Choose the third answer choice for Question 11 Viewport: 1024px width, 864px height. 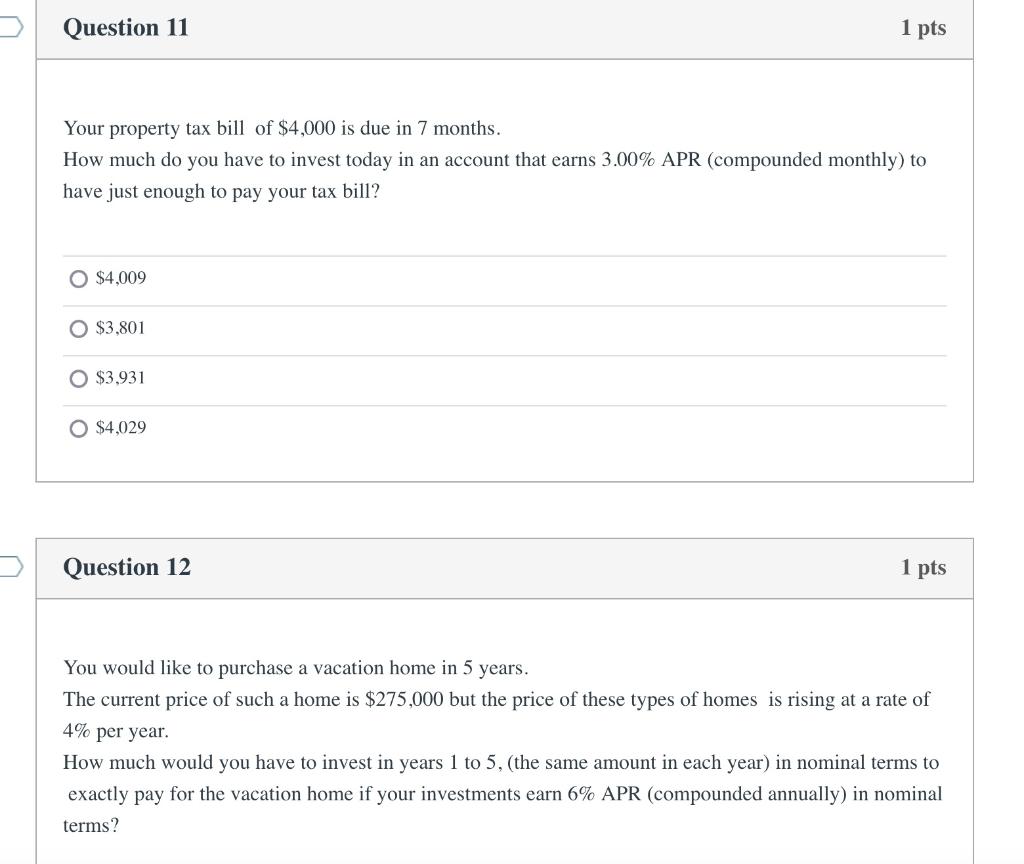click(x=78, y=378)
